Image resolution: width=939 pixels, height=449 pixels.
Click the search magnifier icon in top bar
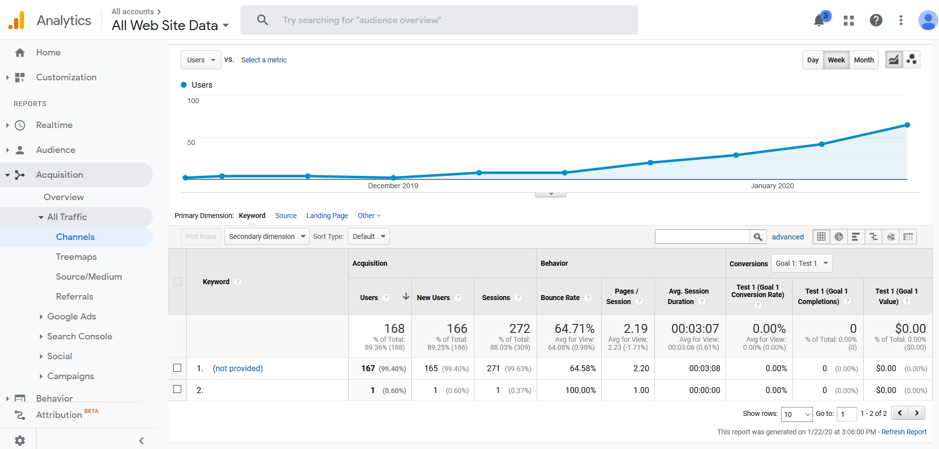[262, 20]
